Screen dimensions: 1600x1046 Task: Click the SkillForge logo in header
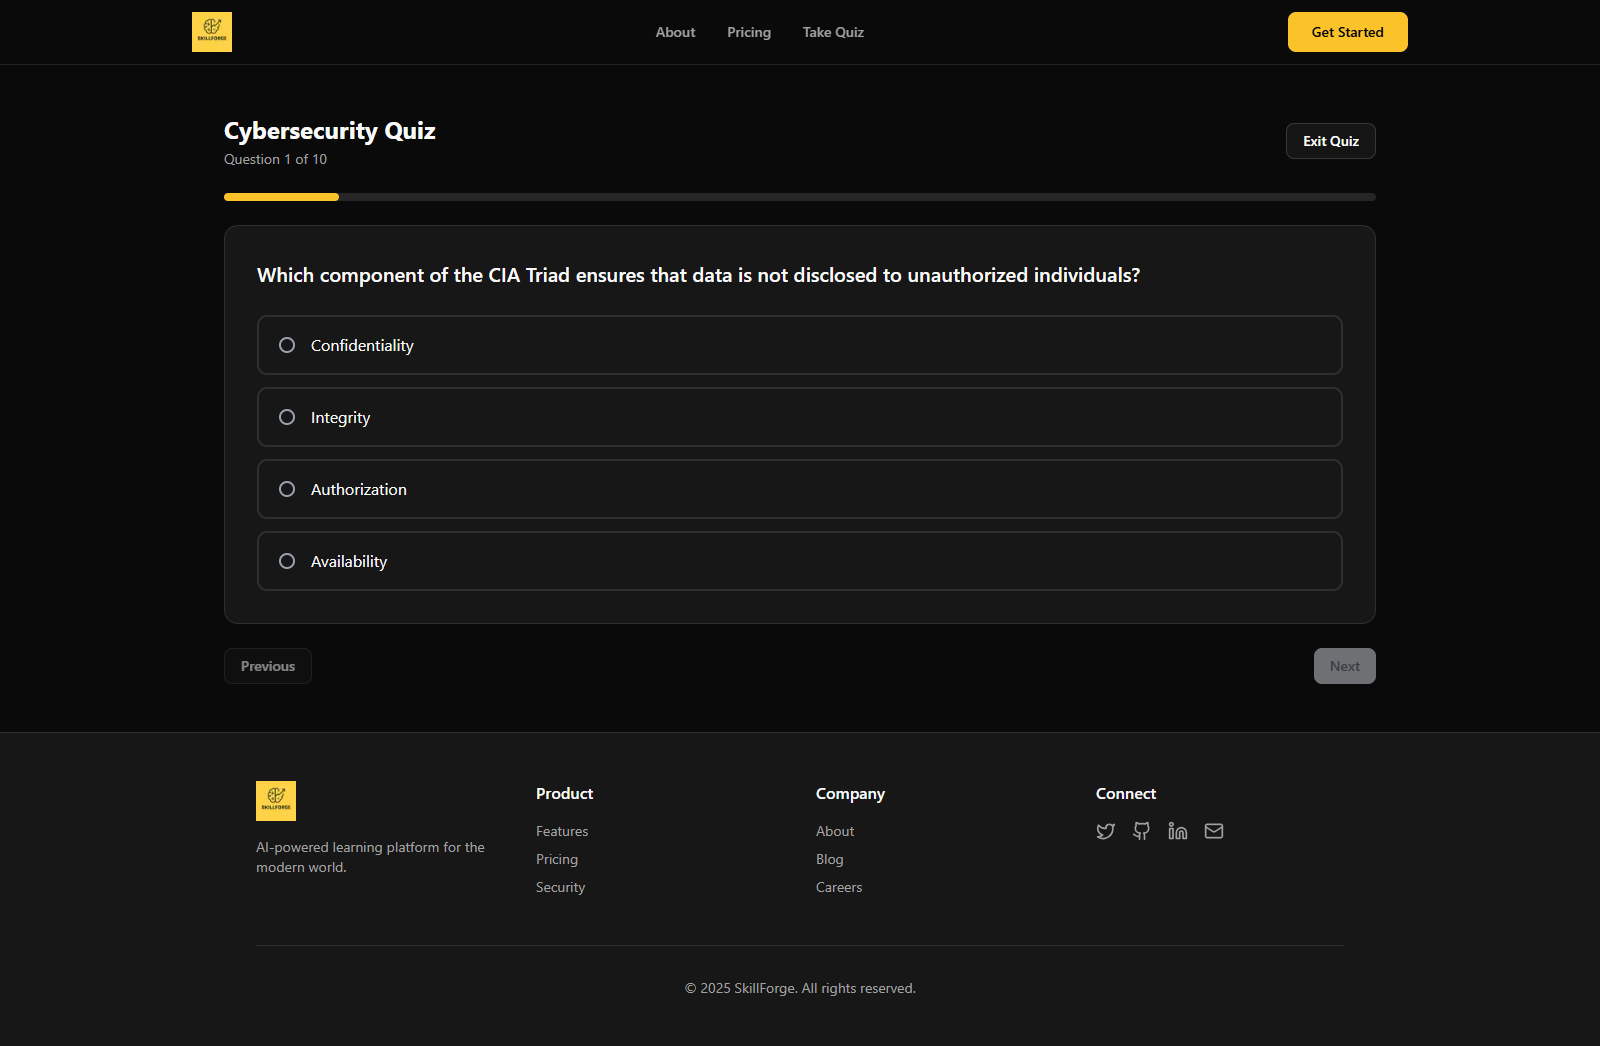coord(212,32)
